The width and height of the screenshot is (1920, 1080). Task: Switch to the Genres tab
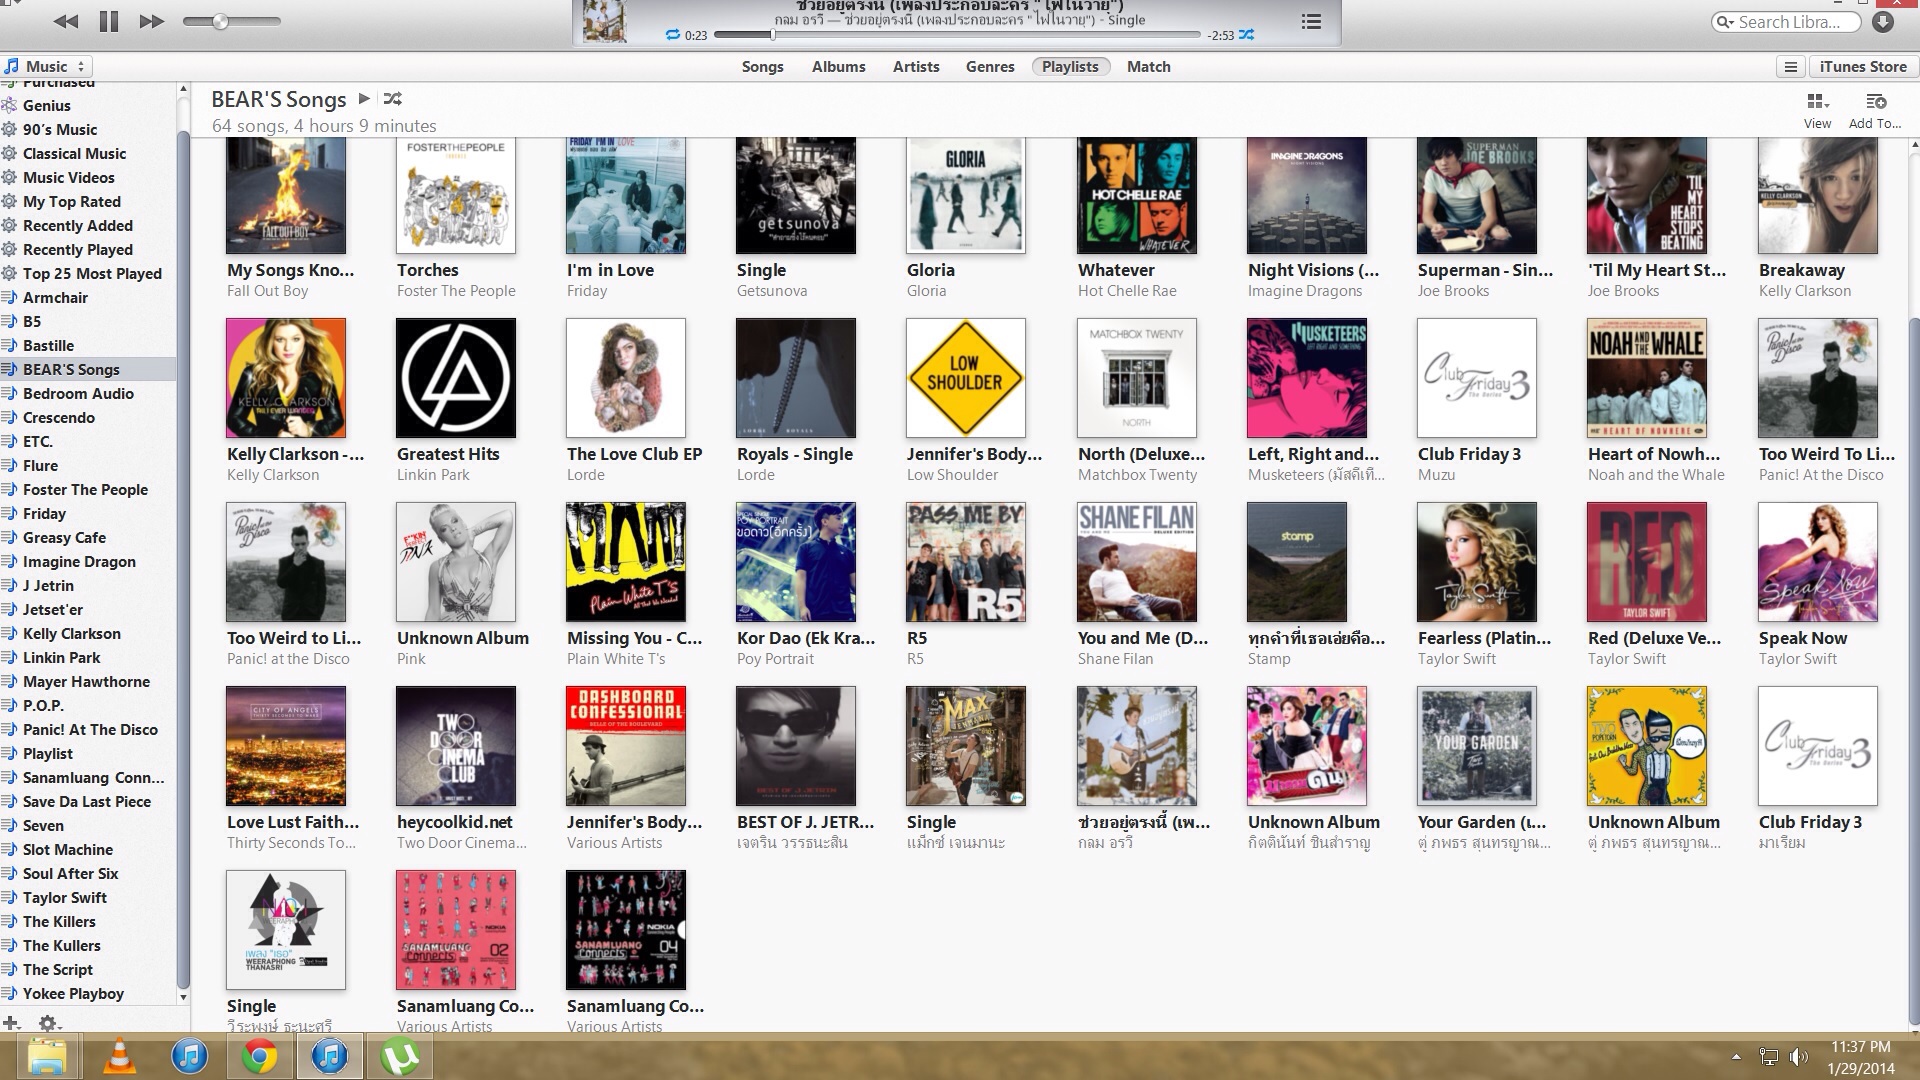click(990, 67)
